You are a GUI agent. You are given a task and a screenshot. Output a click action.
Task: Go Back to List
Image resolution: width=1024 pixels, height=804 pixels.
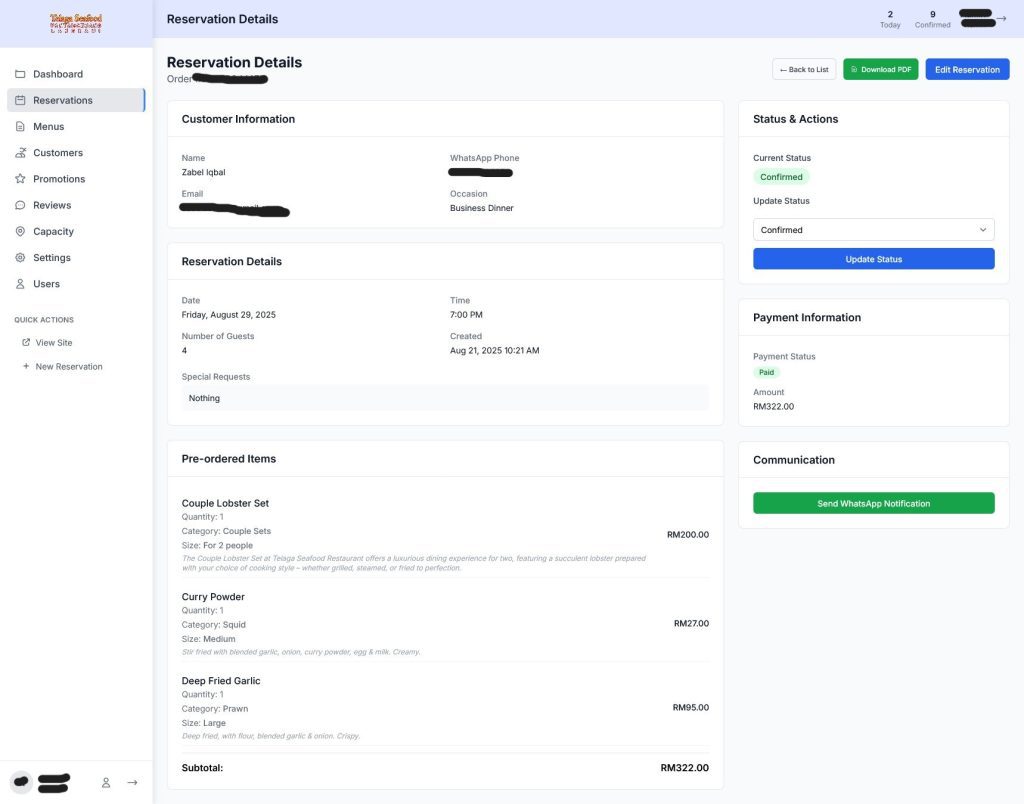pos(804,69)
